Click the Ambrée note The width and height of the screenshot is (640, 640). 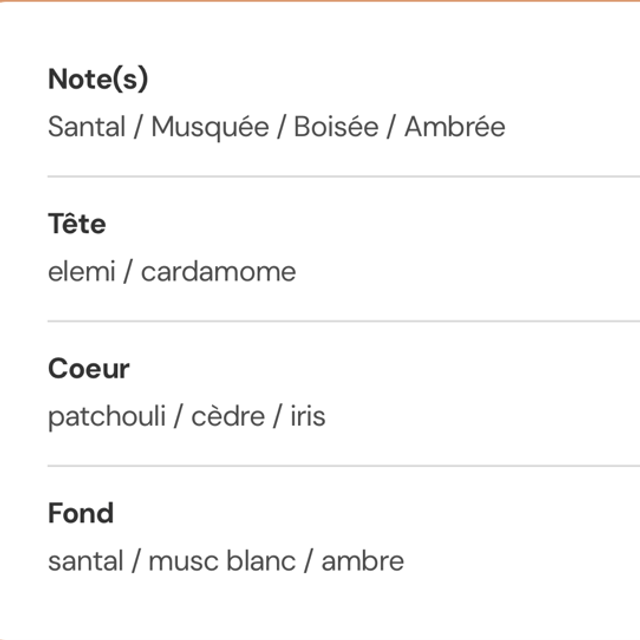tap(455, 127)
